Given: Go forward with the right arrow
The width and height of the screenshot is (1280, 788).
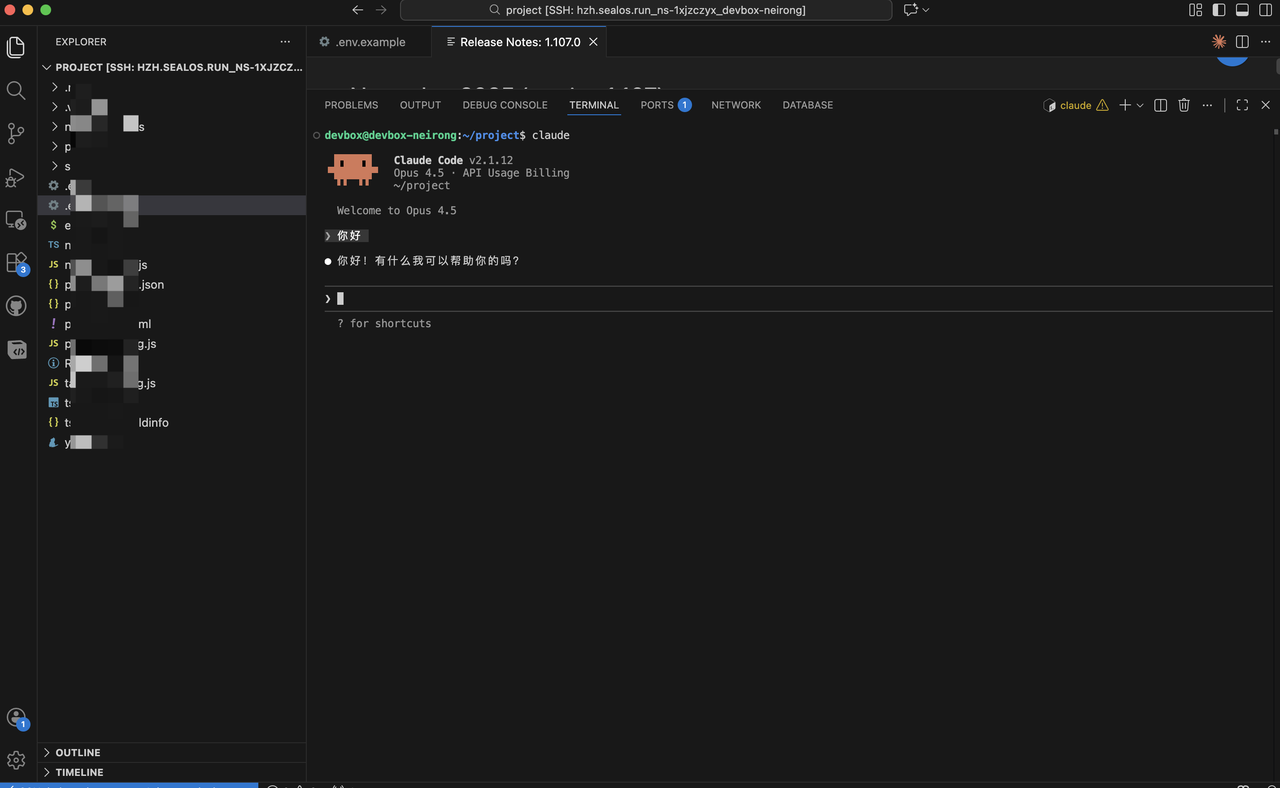Looking at the screenshot, I should 381,10.
